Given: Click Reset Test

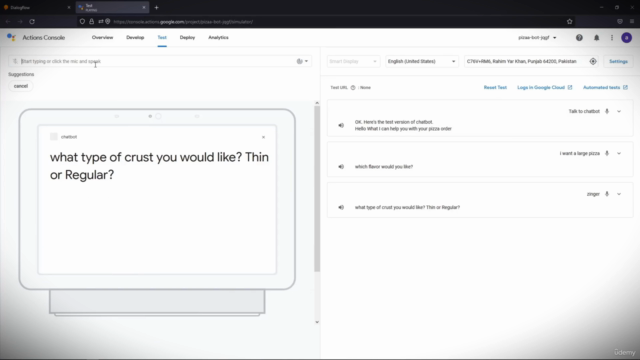Looking at the screenshot, I should pyautogui.click(x=495, y=88).
